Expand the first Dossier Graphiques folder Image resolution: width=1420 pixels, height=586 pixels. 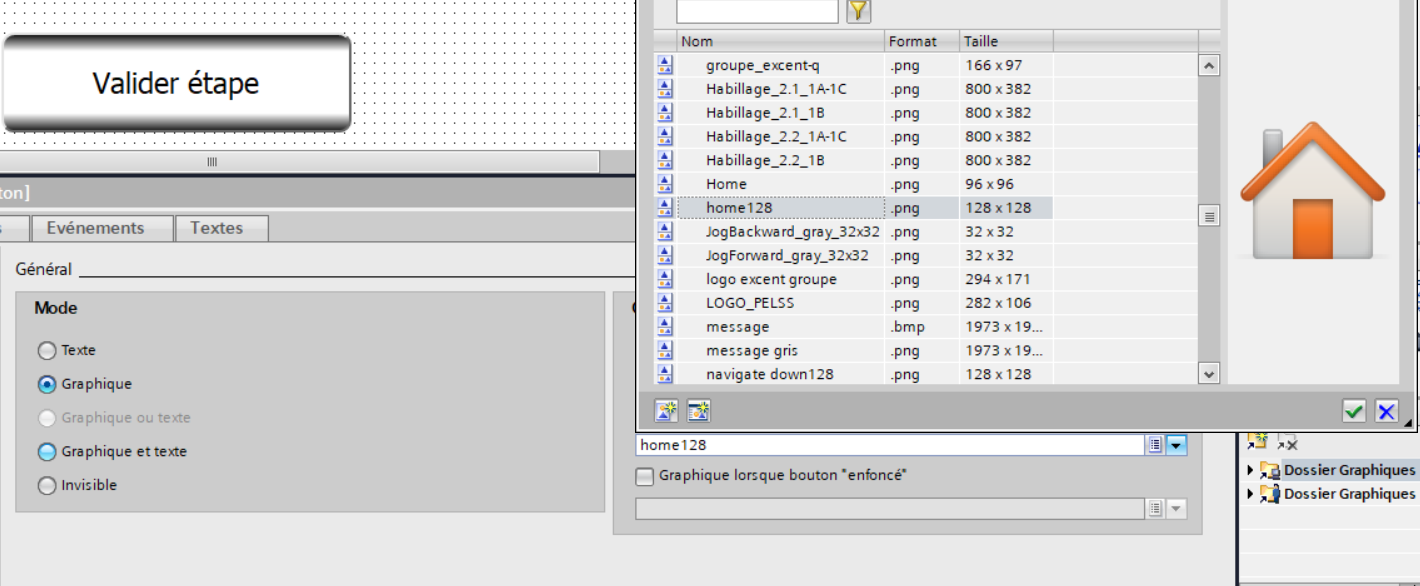click(1250, 470)
